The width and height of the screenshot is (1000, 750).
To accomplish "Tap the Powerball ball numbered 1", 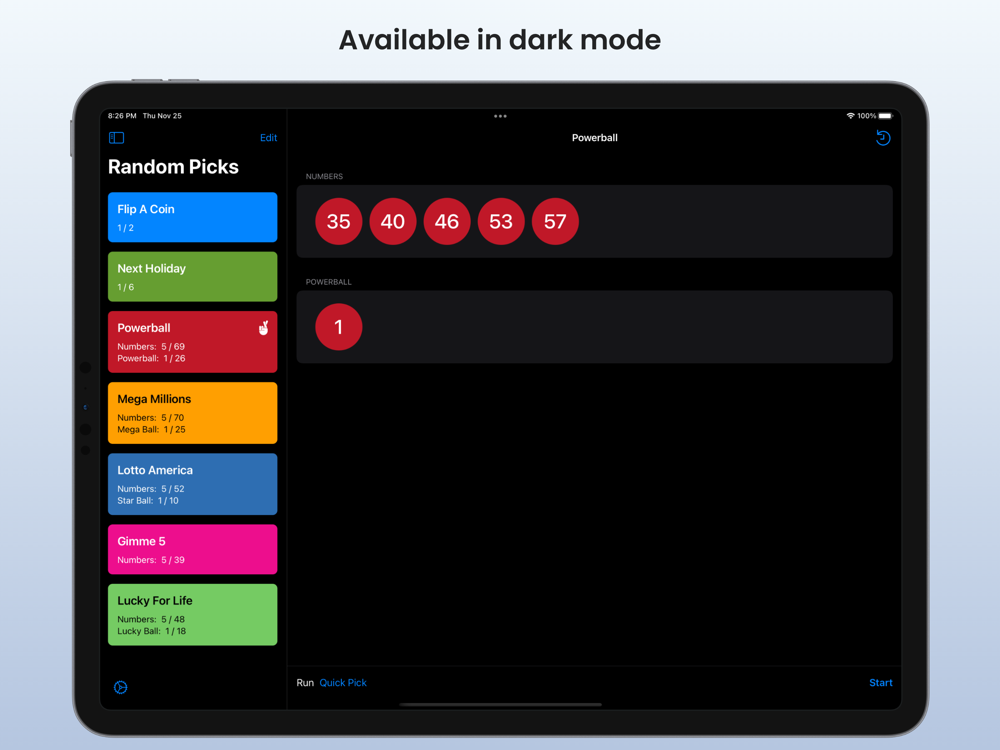I will click(x=339, y=327).
